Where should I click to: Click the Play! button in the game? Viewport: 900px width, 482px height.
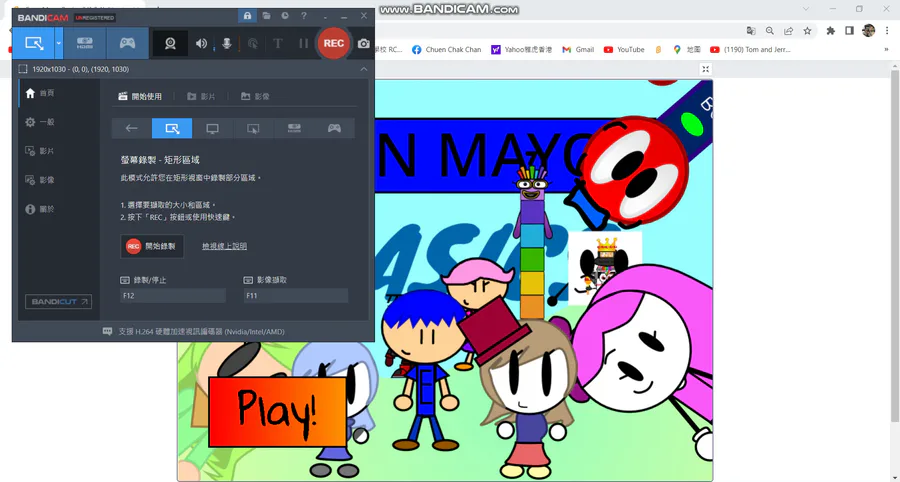pos(277,412)
